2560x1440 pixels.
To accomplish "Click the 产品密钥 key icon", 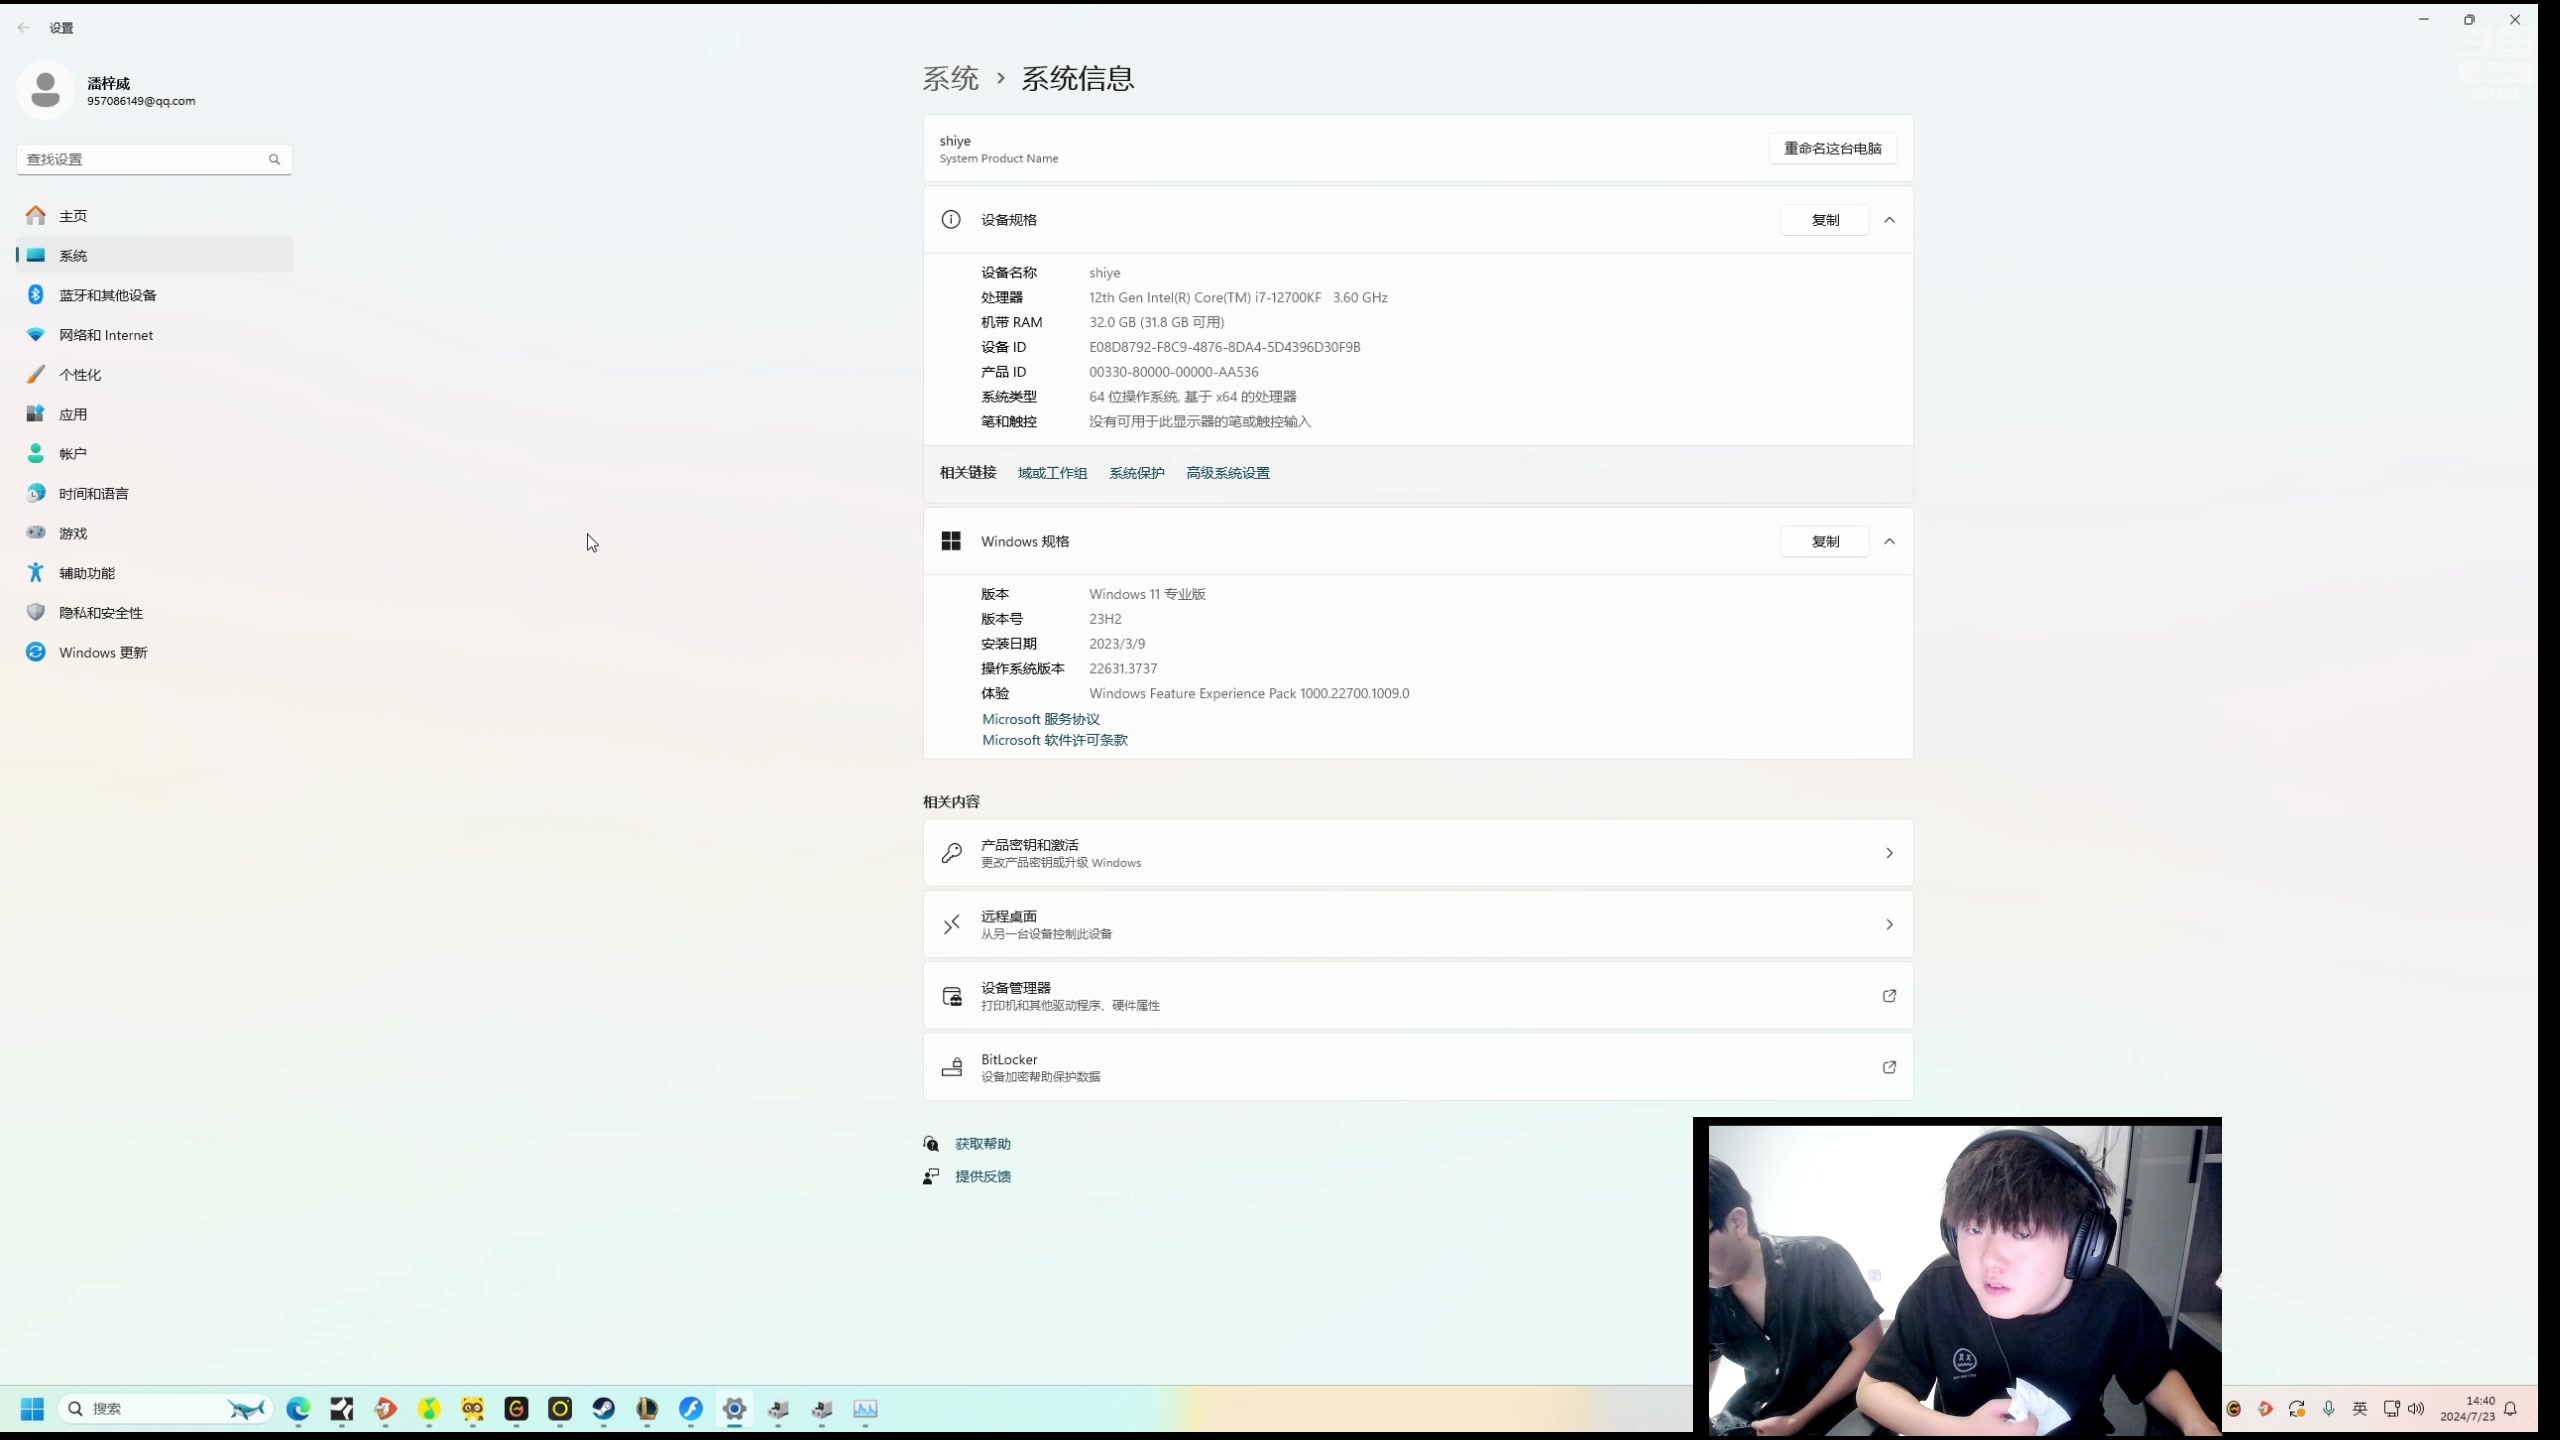I will [x=952, y=853].
